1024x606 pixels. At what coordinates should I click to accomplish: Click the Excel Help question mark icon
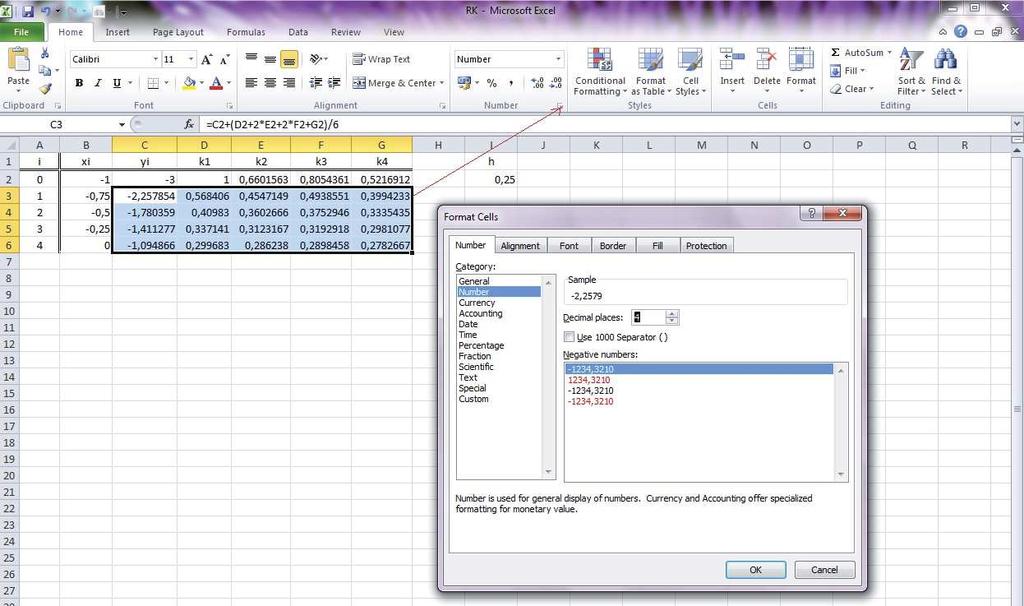coord(960,31)
